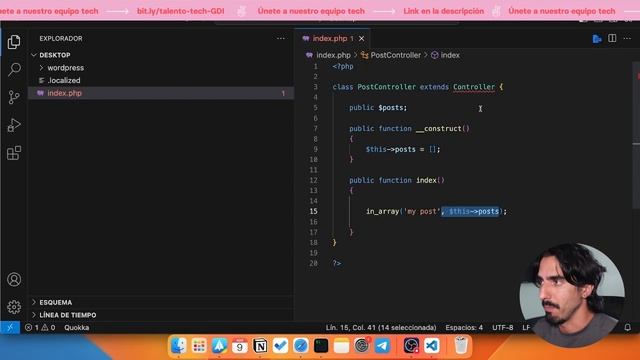Open the Accounts menu icon
The image size is (640, 360).
(14, 280)
